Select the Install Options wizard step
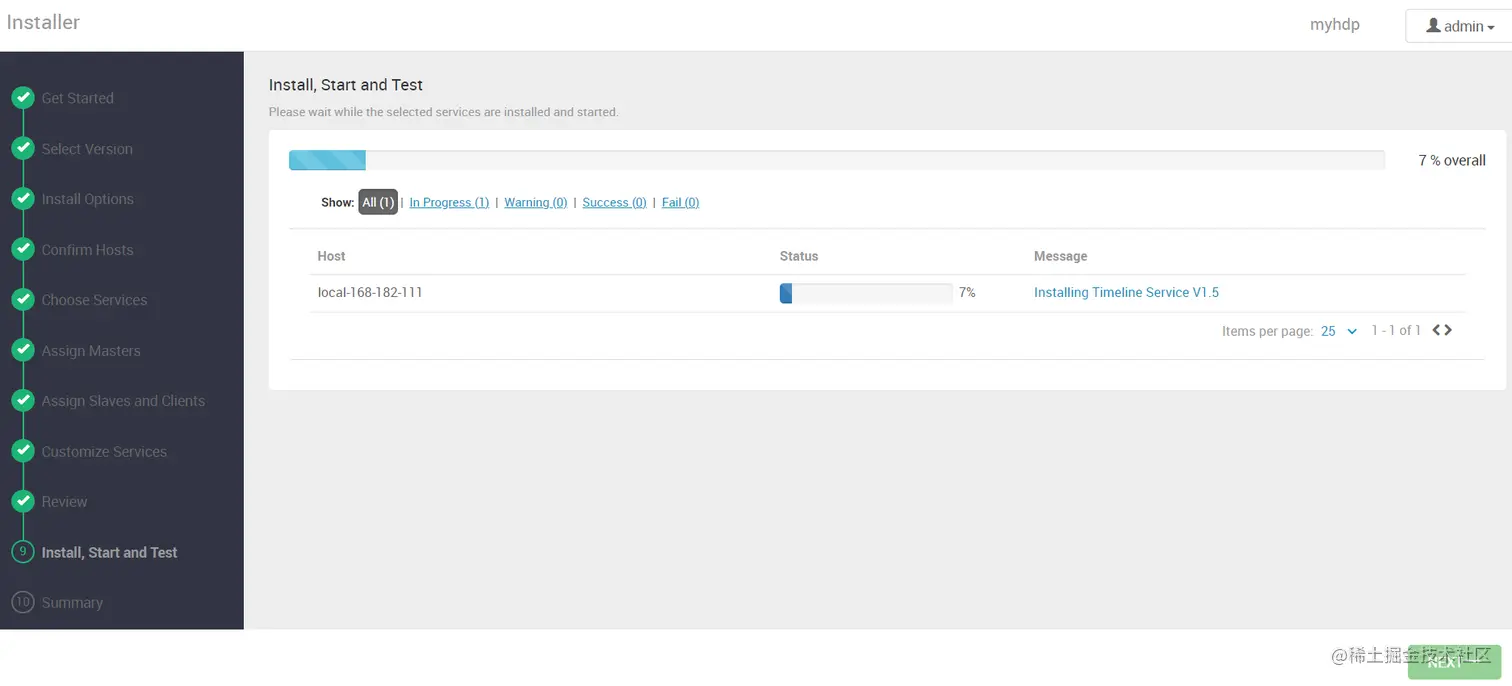 [x=87, y=199]
